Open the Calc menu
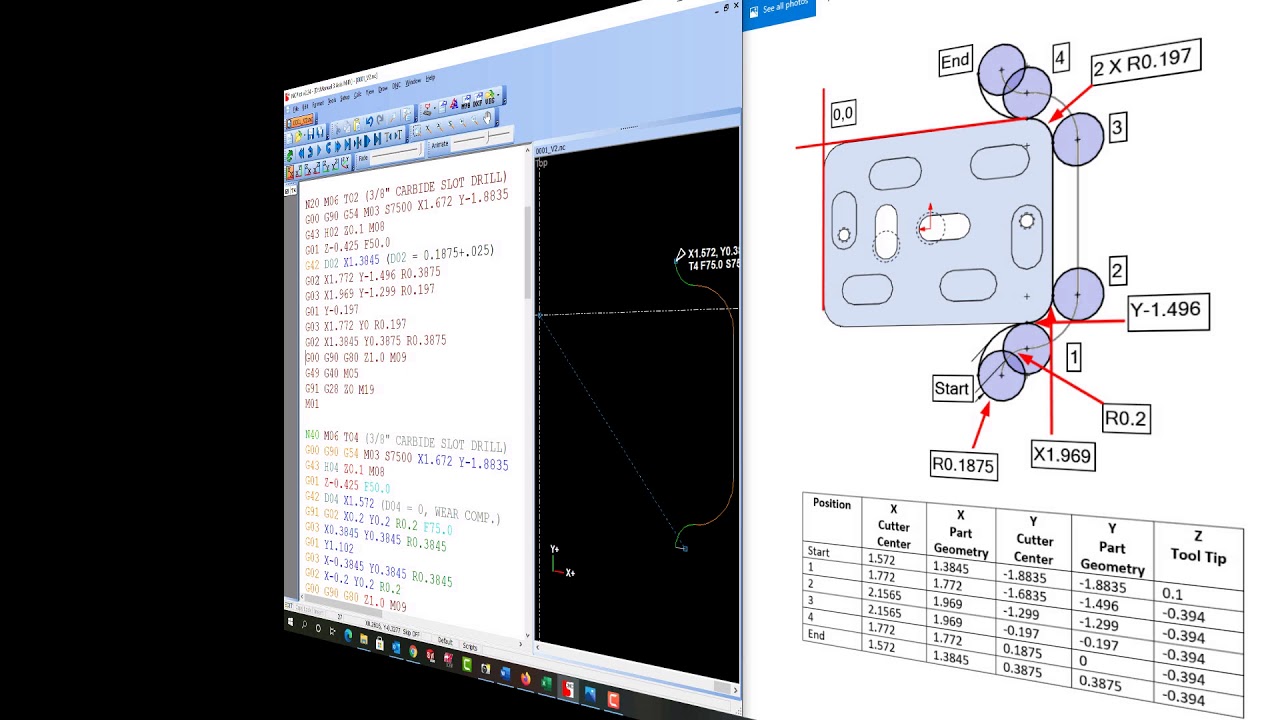The image size is (1280, 720). coord(357,95)
